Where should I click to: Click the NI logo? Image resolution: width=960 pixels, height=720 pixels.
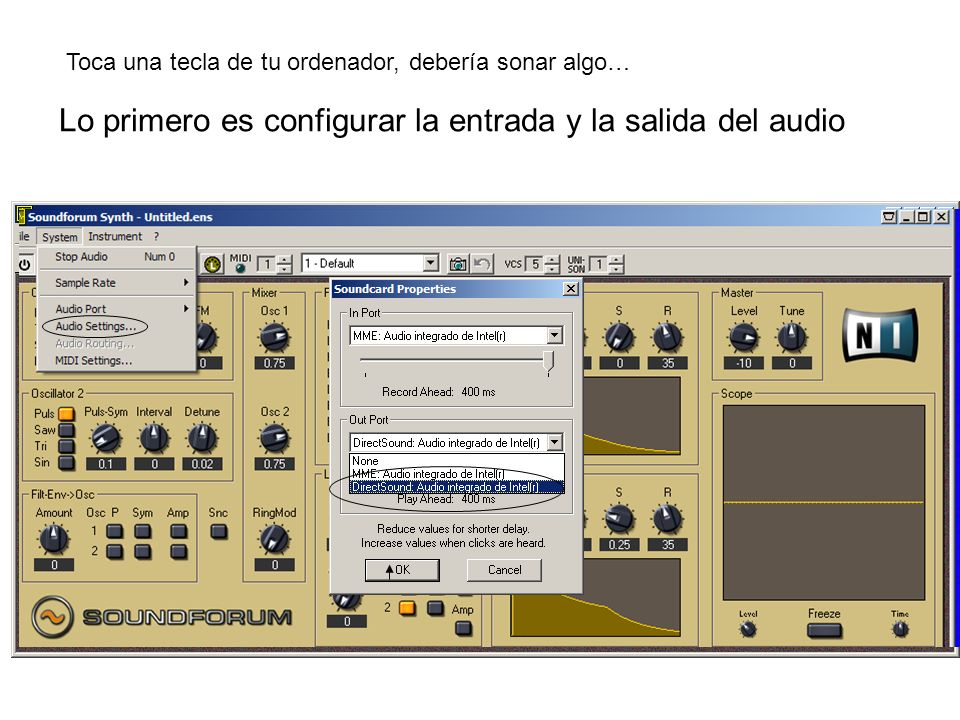coord(880,336)
